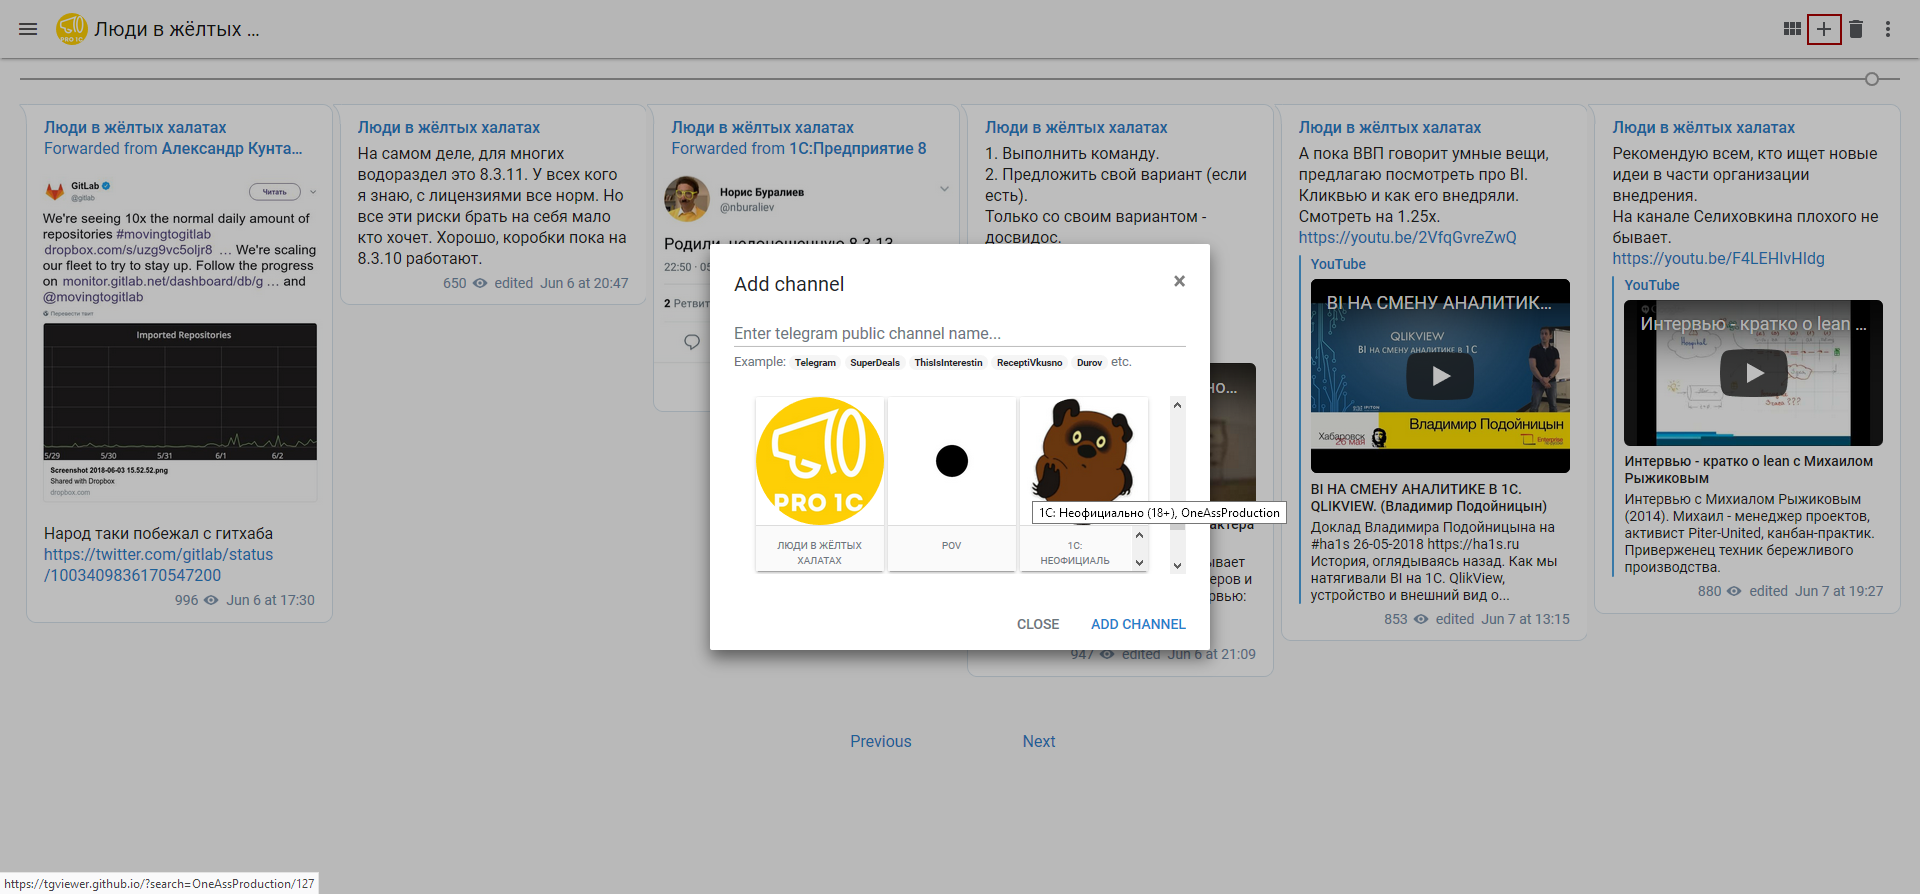Click the plus add channel icon

pos(1824,29)
